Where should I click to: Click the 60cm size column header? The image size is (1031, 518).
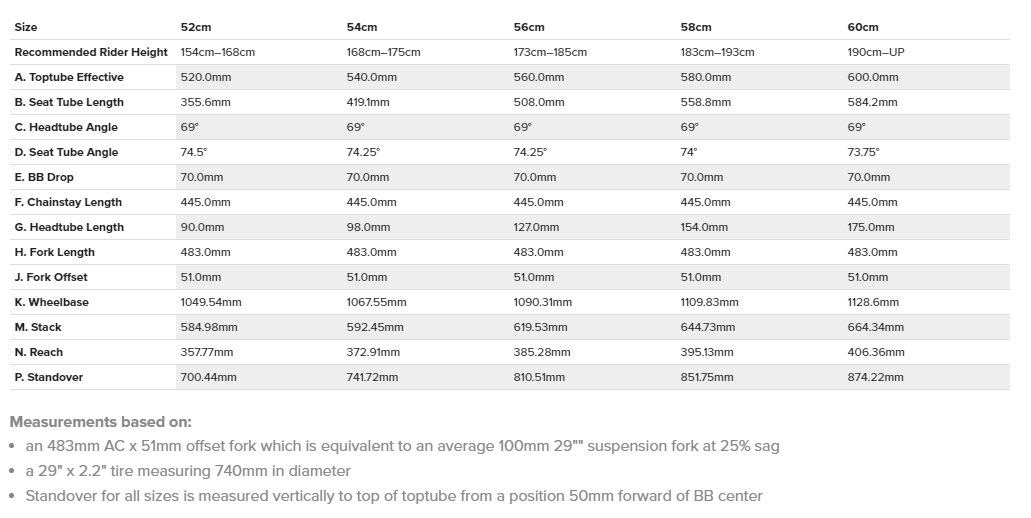863,27
